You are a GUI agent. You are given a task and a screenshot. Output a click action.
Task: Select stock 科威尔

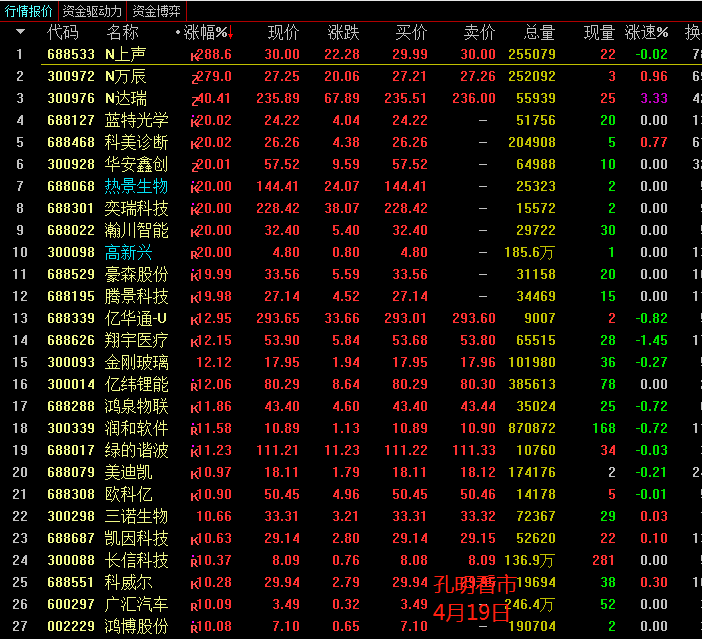click(128, 582)
